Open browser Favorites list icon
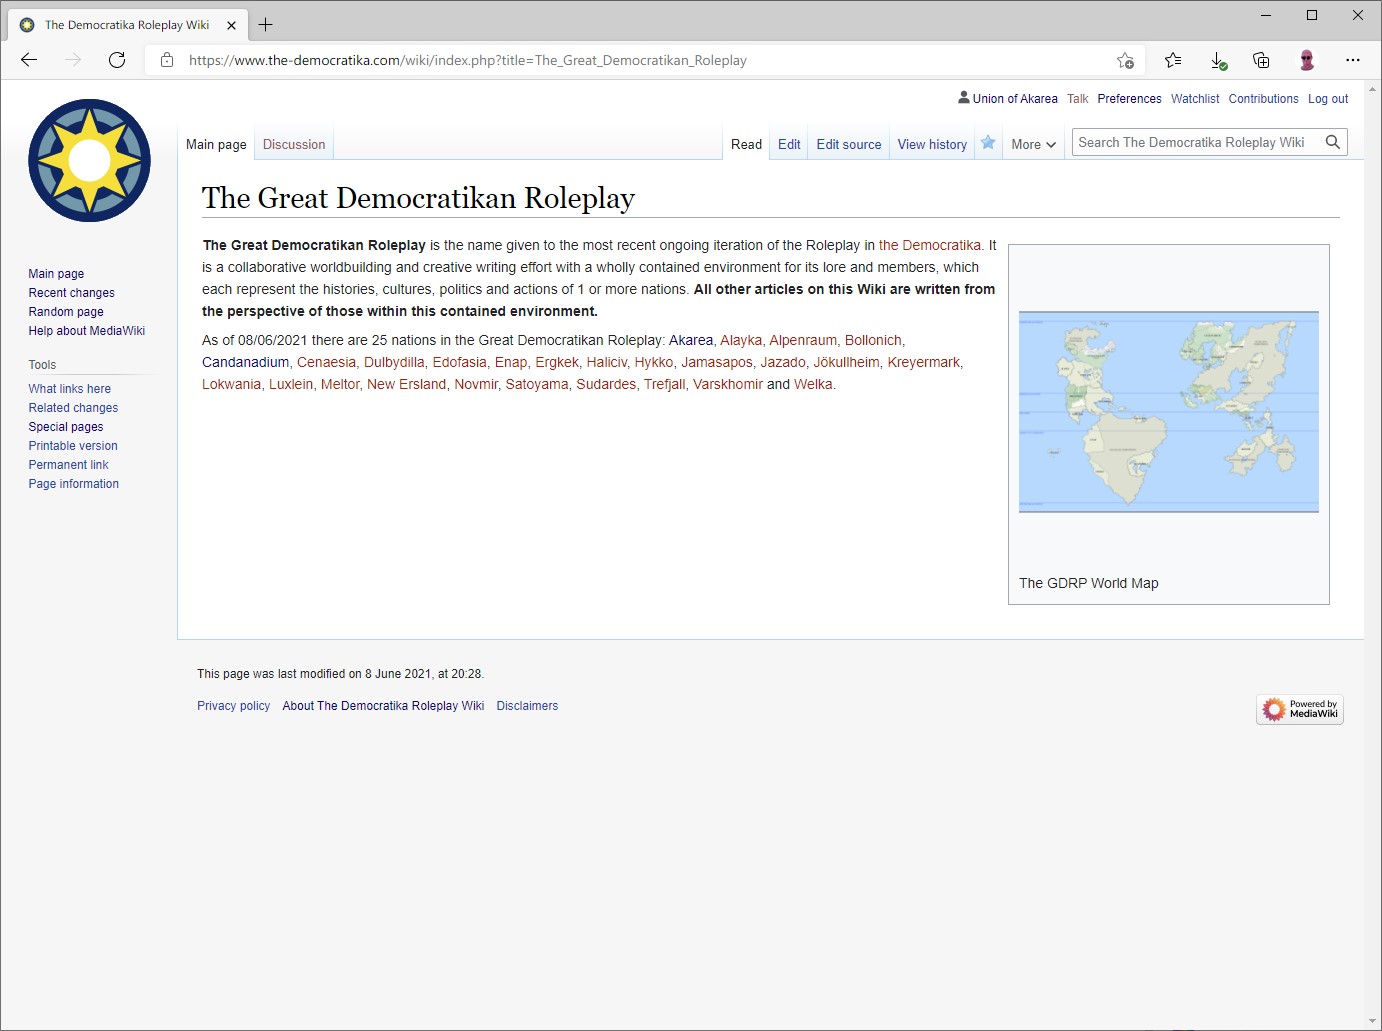This screenshot has height=1031, width=1382. pos(1173,60)
